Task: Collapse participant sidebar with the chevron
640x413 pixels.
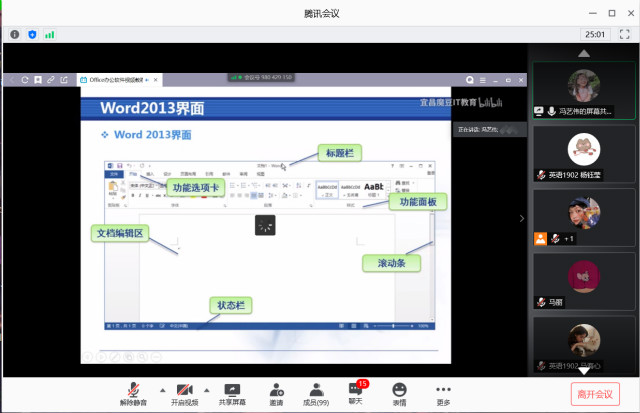Action: (522, 218)
